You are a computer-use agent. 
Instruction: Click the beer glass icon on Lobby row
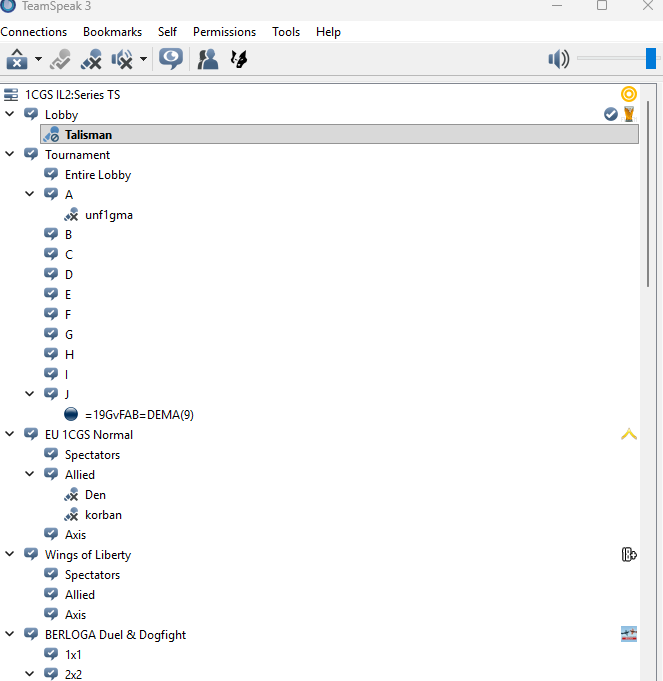(x=629, y=114)
